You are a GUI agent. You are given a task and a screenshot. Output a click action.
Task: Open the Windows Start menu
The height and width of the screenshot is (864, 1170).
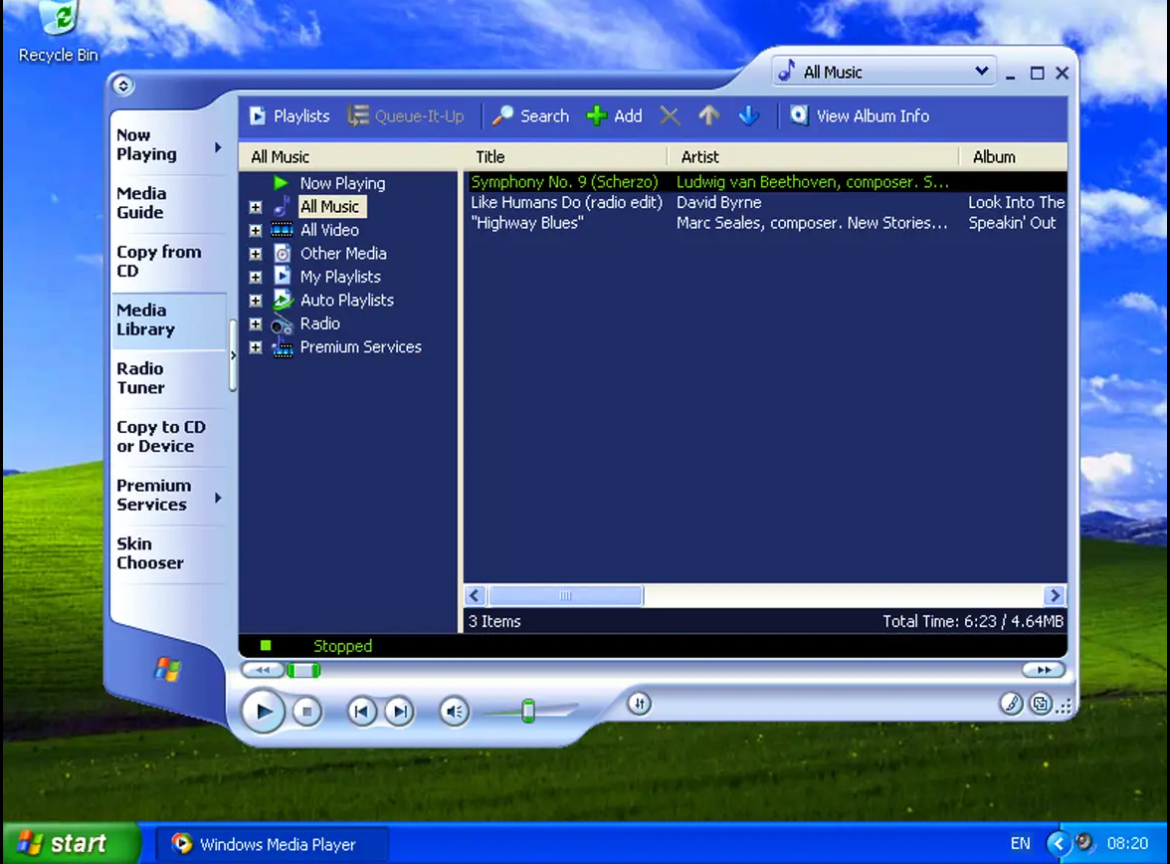click(x=71, y=844)
